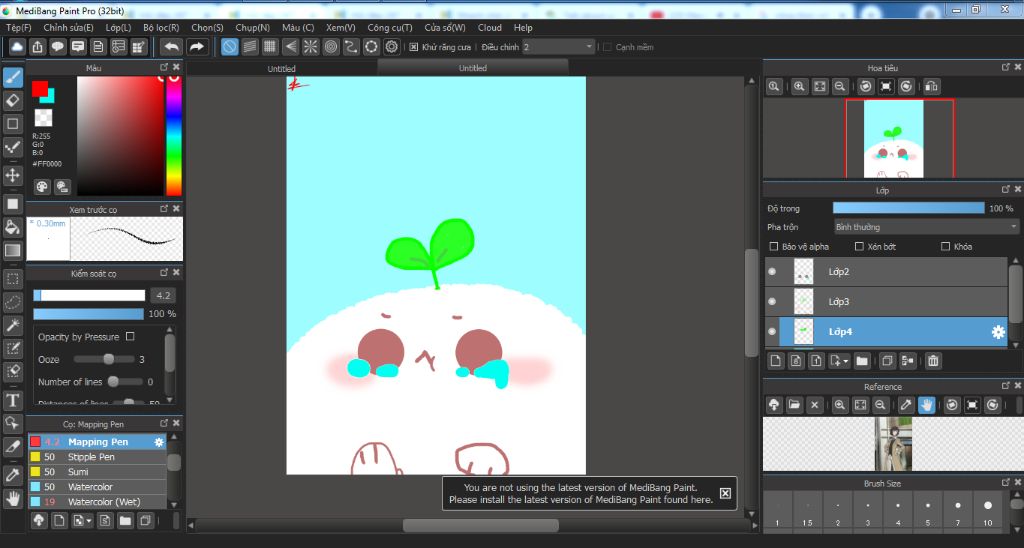The width and height of the screenshot is (1024, 548).
Task: Pick the red foreground color swatch
Action: (x=39, y=88)
